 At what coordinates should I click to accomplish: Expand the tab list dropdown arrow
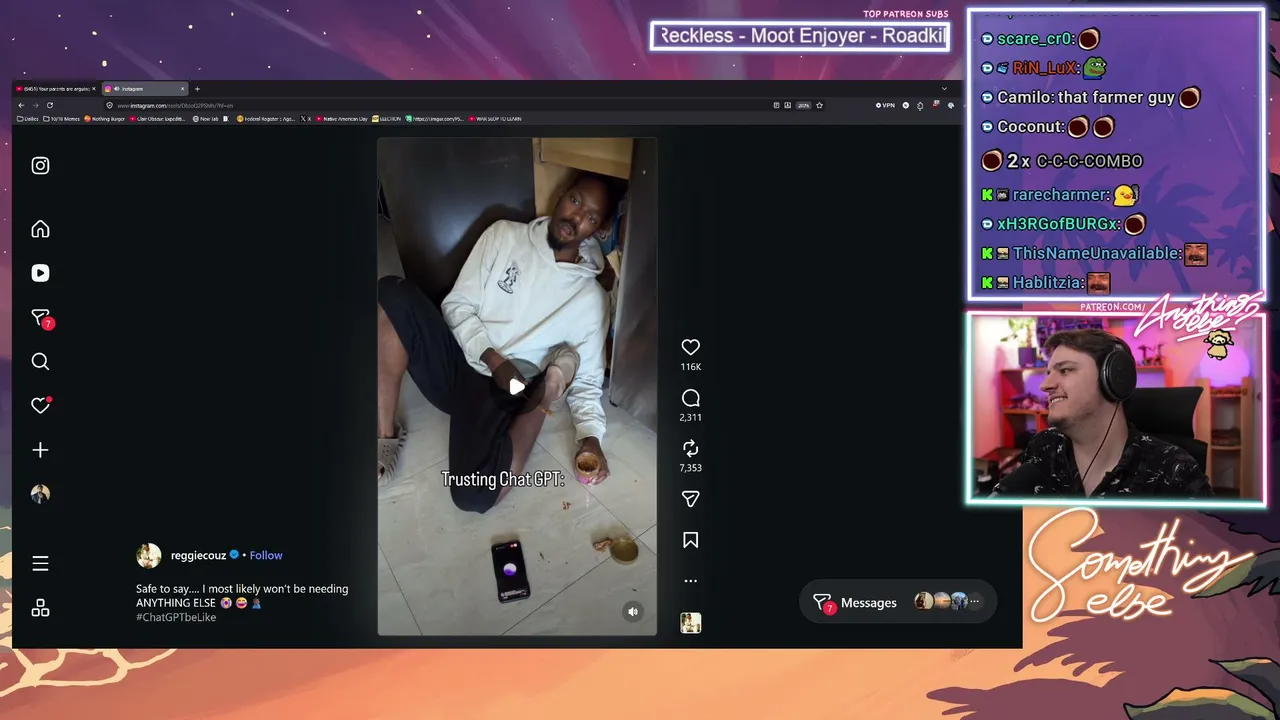coord(944,89)
